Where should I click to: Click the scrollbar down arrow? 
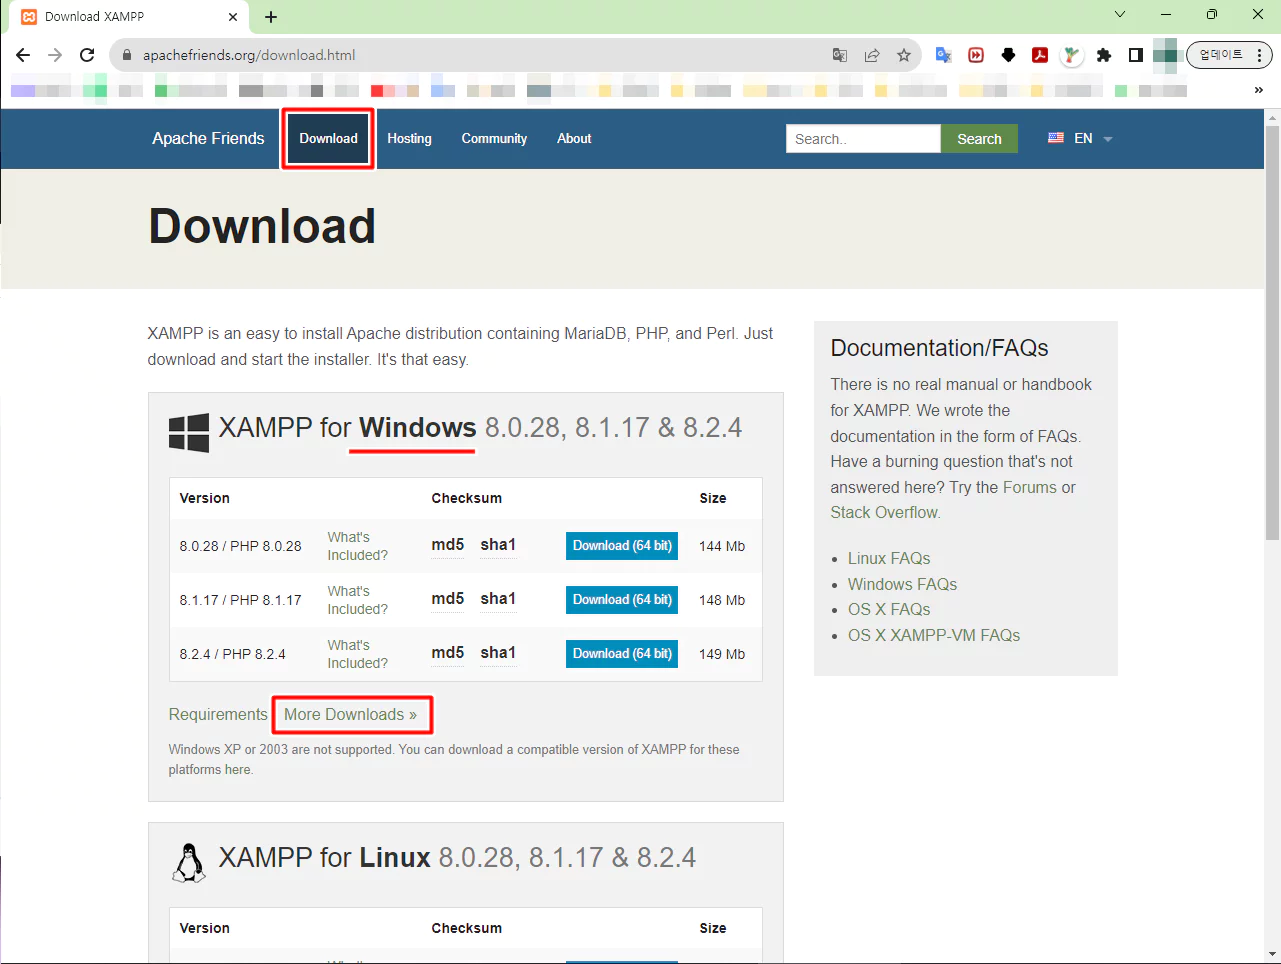point(1272,955)
